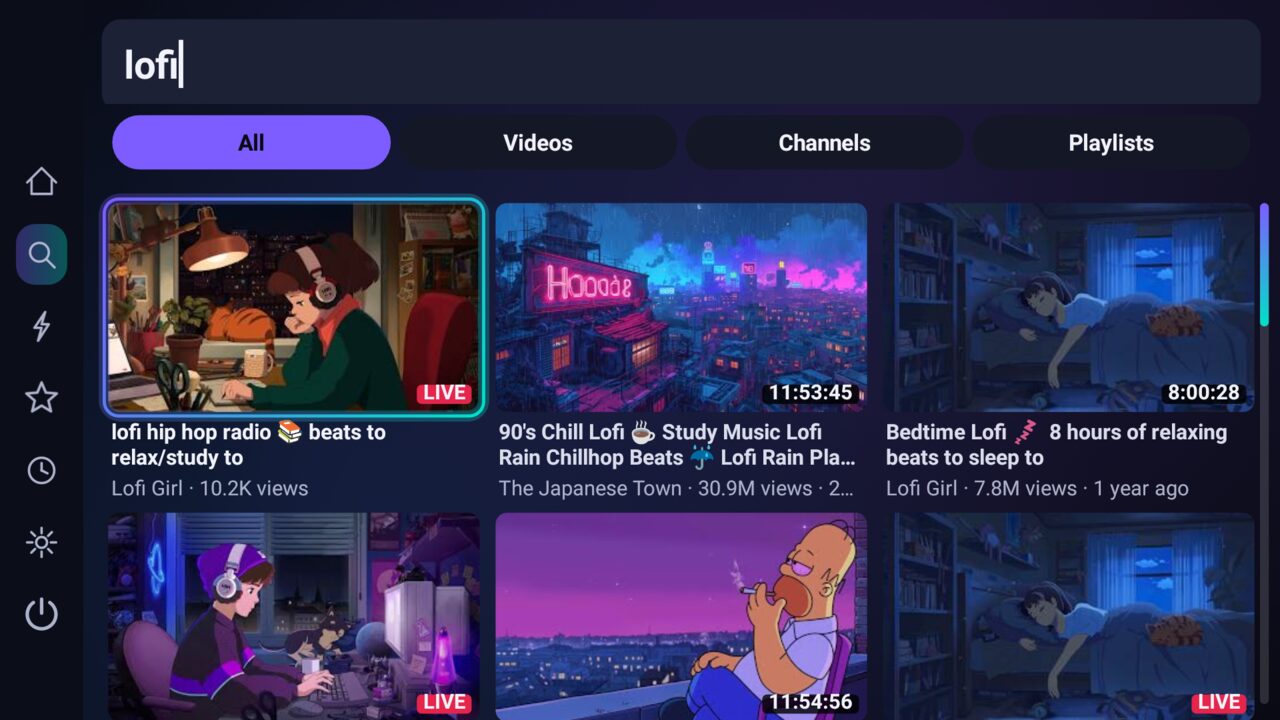Image resolution: width=1280 pixels, height=720 pixels.
Task: Click the power icon in sidebar
Action: (41, 614)
